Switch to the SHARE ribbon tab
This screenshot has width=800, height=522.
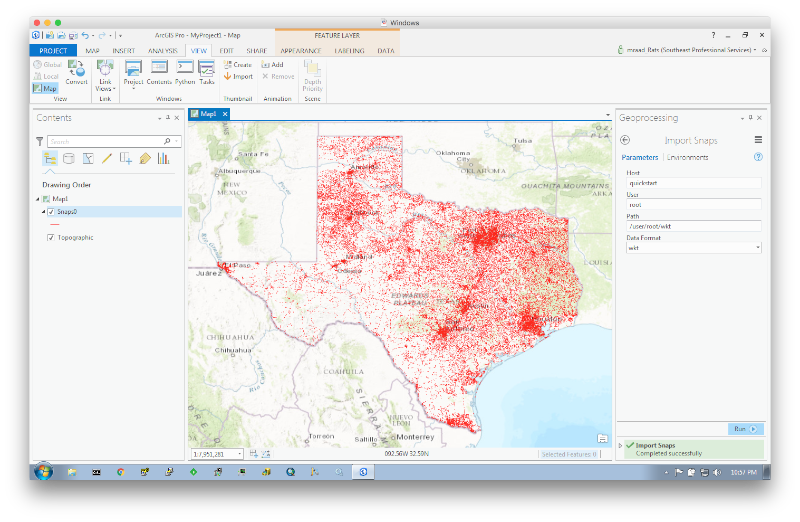point(257,51)
